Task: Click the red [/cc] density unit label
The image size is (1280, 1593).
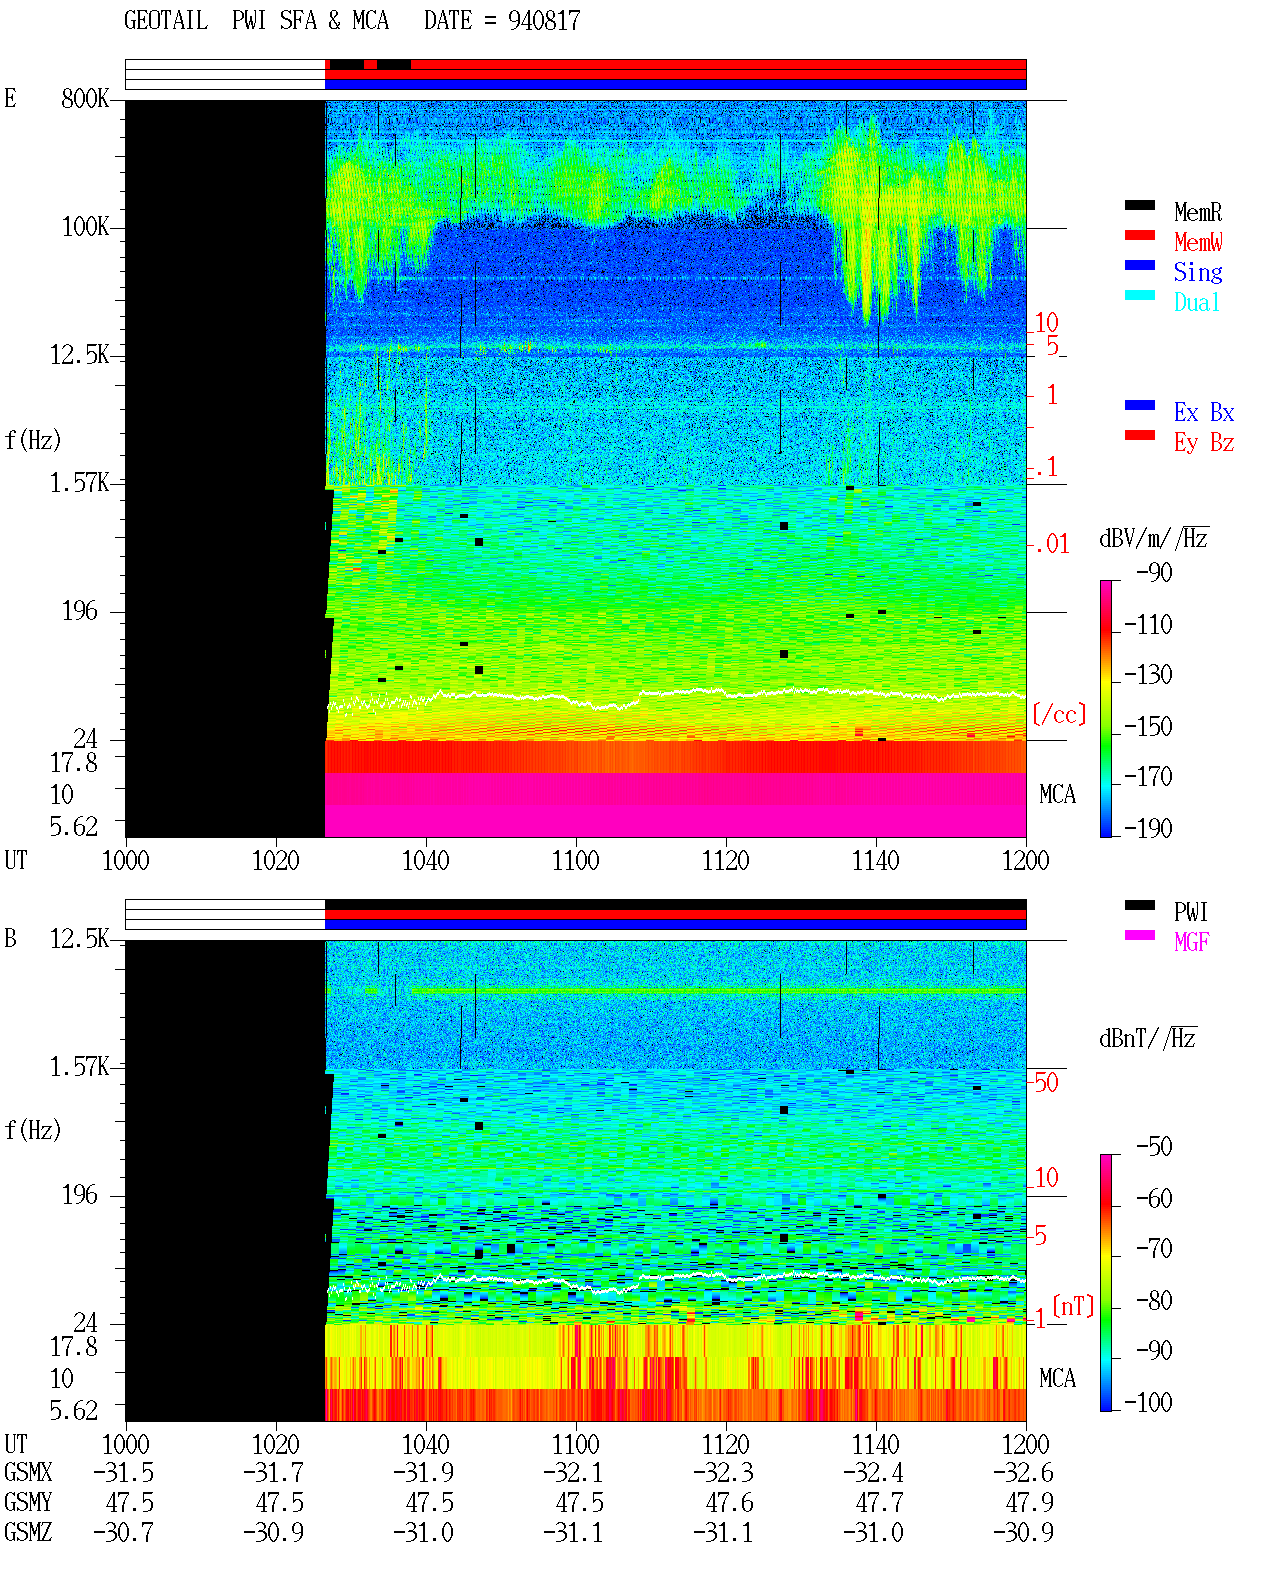Action: 1059,714
